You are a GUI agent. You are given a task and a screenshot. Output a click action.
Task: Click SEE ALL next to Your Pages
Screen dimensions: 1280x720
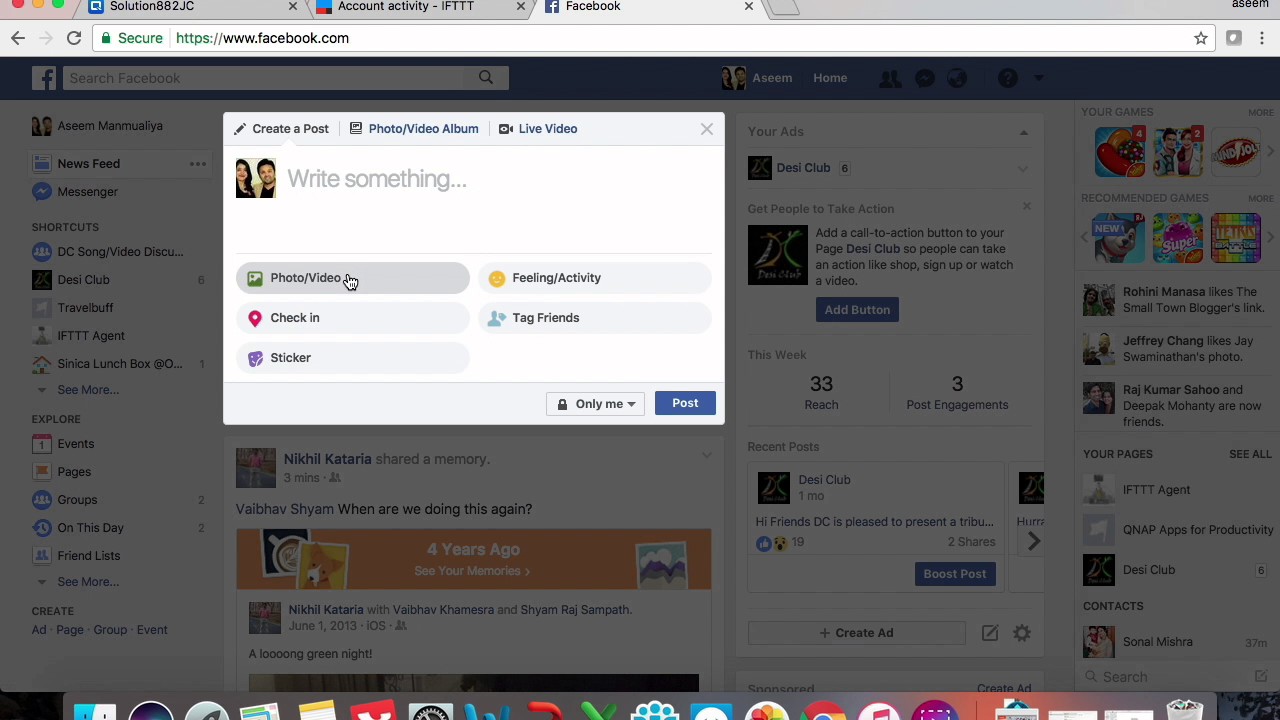pyautogui.click(x=1250, y=454)
